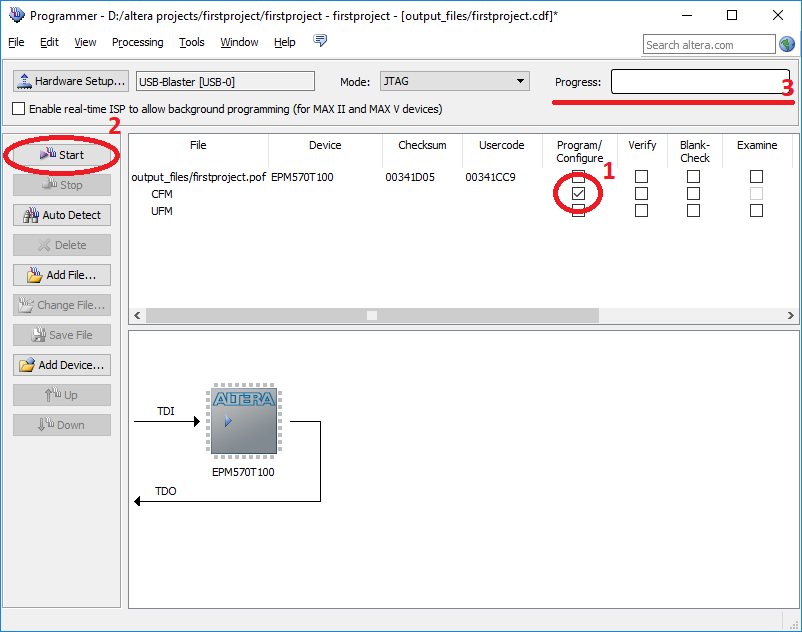This screenshot has width=802, height=632.
Task: Click the scroll right arrow
Action: (x=790, y=315)
